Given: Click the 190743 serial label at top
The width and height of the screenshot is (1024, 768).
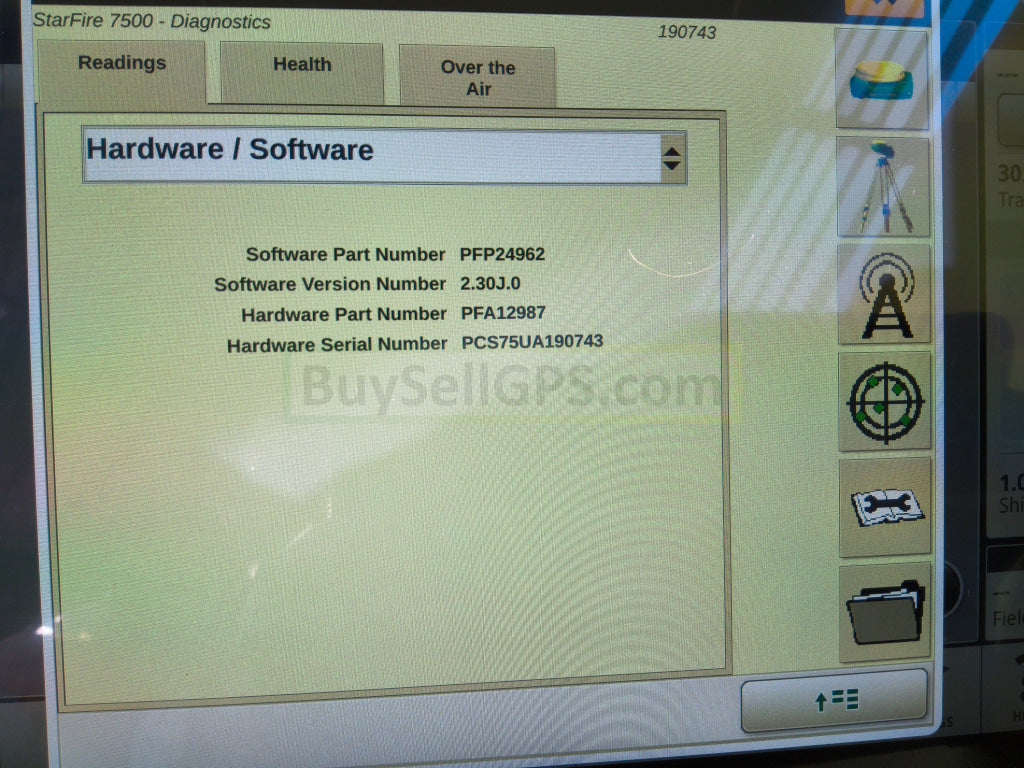Looking at the screenshot, I should [x=686, y=32].
